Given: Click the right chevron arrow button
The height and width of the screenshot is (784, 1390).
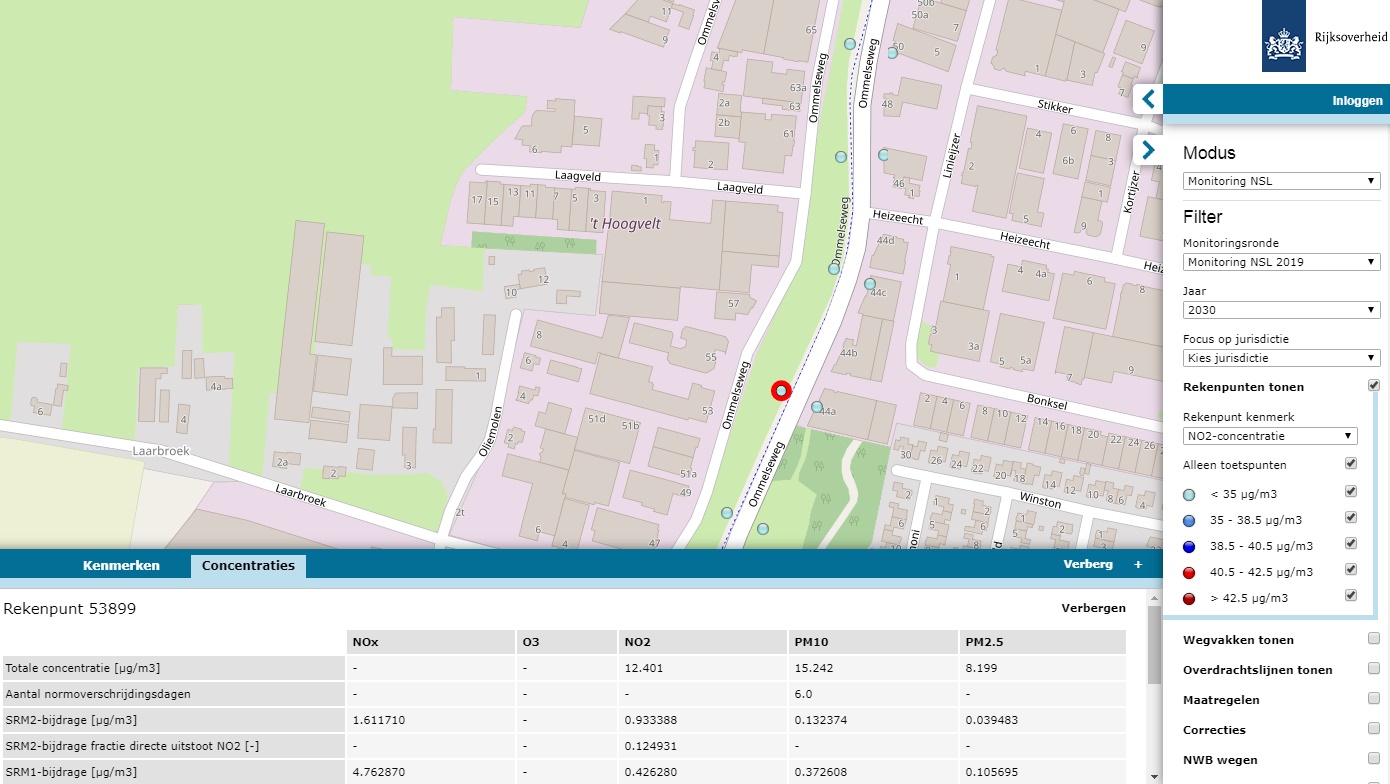Looking at the screenshot, I should click(x=1148, y=150).
